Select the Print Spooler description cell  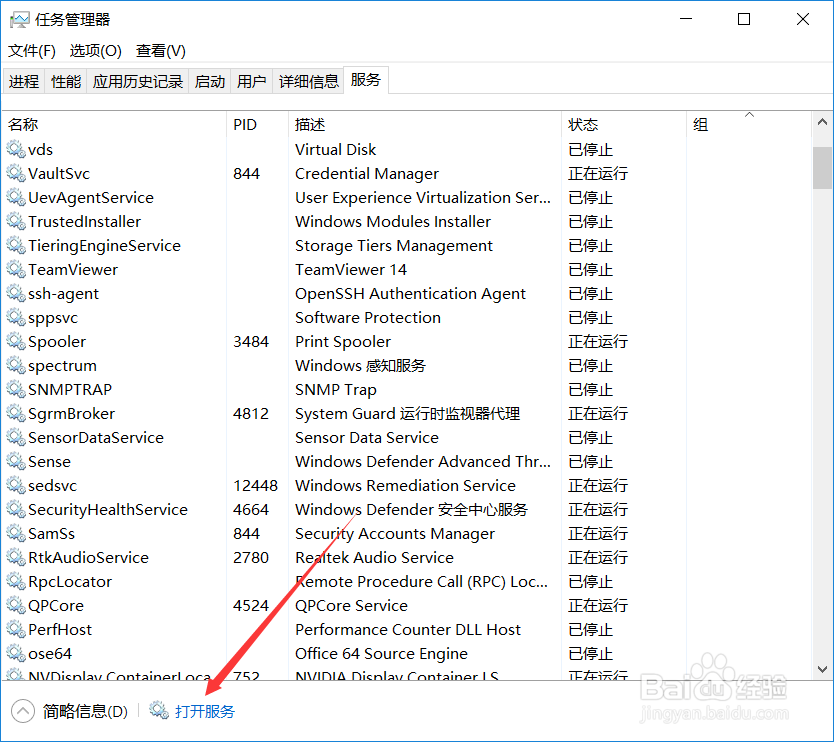(343, 341)
